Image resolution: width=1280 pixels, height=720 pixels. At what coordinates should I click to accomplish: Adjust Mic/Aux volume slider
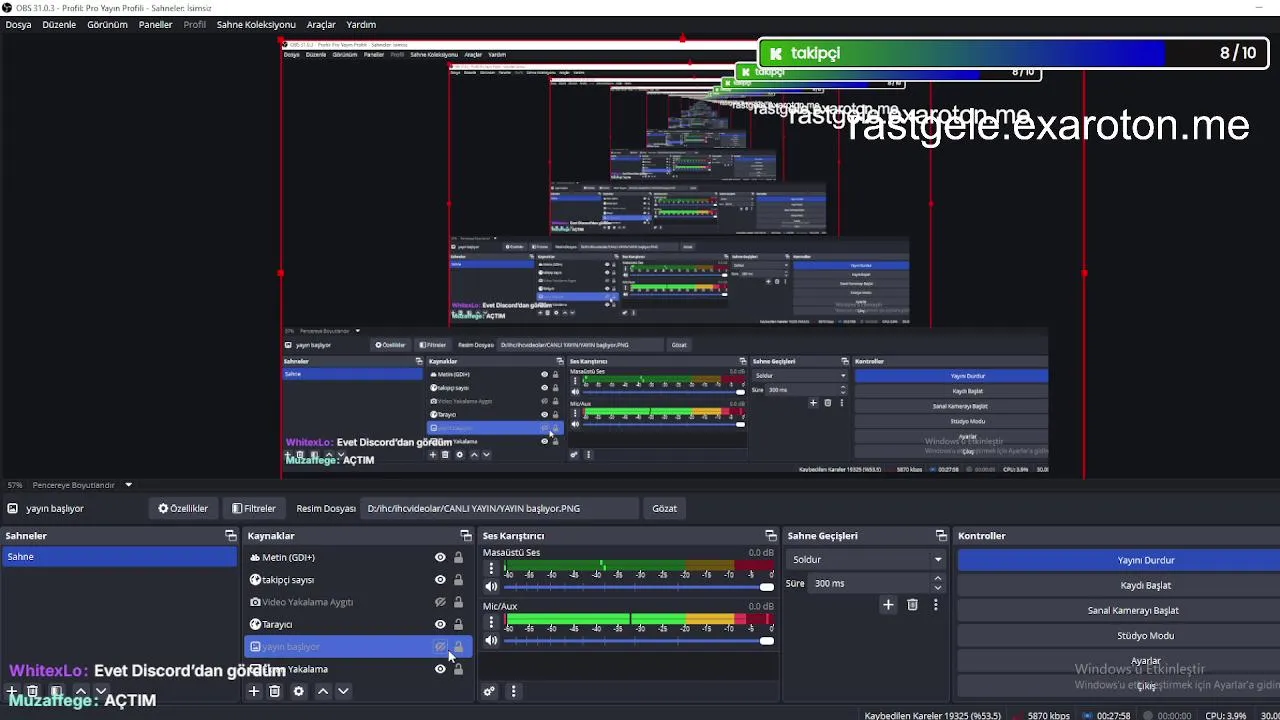point(639,640)
